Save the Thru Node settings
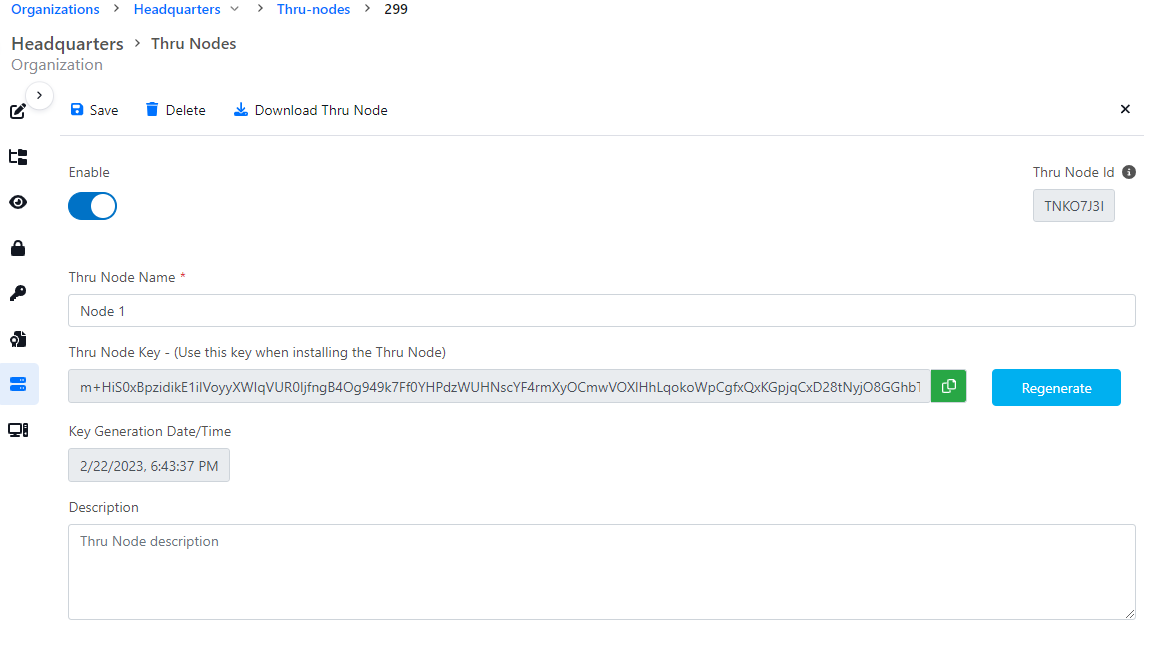The image size is (1155, 650). [94, 110]
